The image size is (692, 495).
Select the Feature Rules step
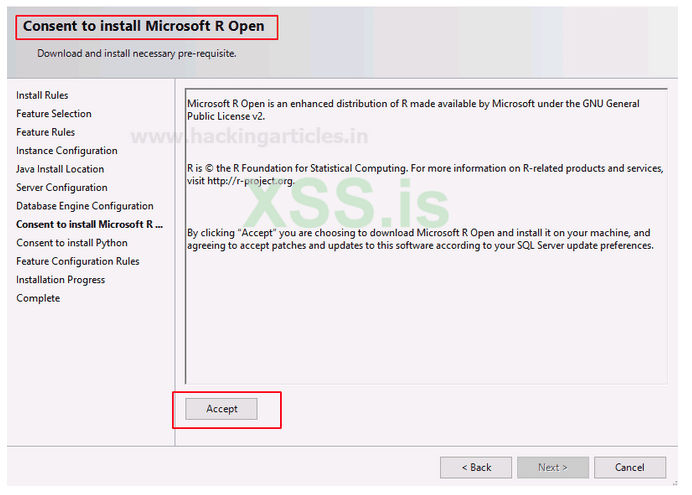45,132
